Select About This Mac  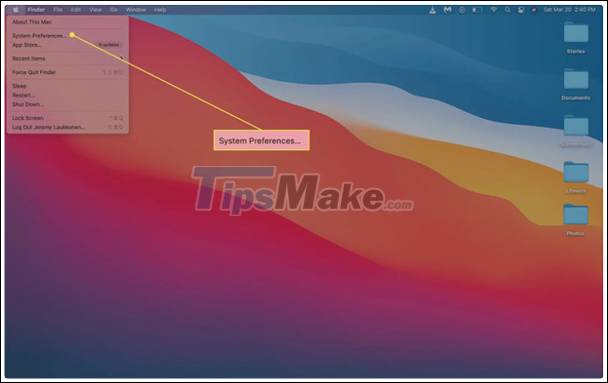[x=67, y=22]
